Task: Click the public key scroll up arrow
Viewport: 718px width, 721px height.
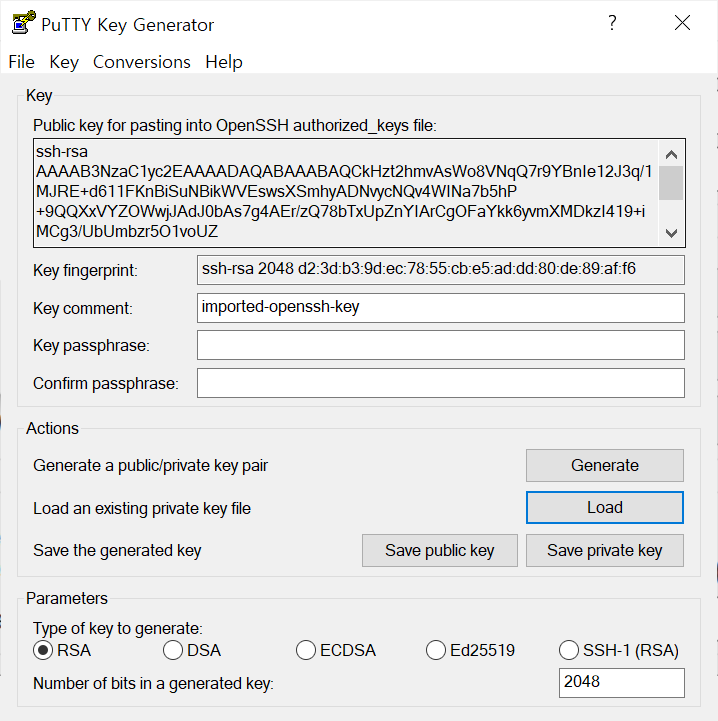Action: click(x=671, y=154)
